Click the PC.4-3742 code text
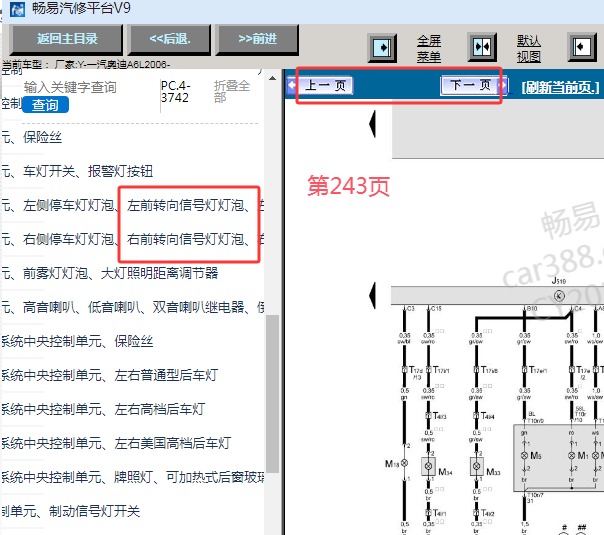The image size is (604, 535). point(176,91)
